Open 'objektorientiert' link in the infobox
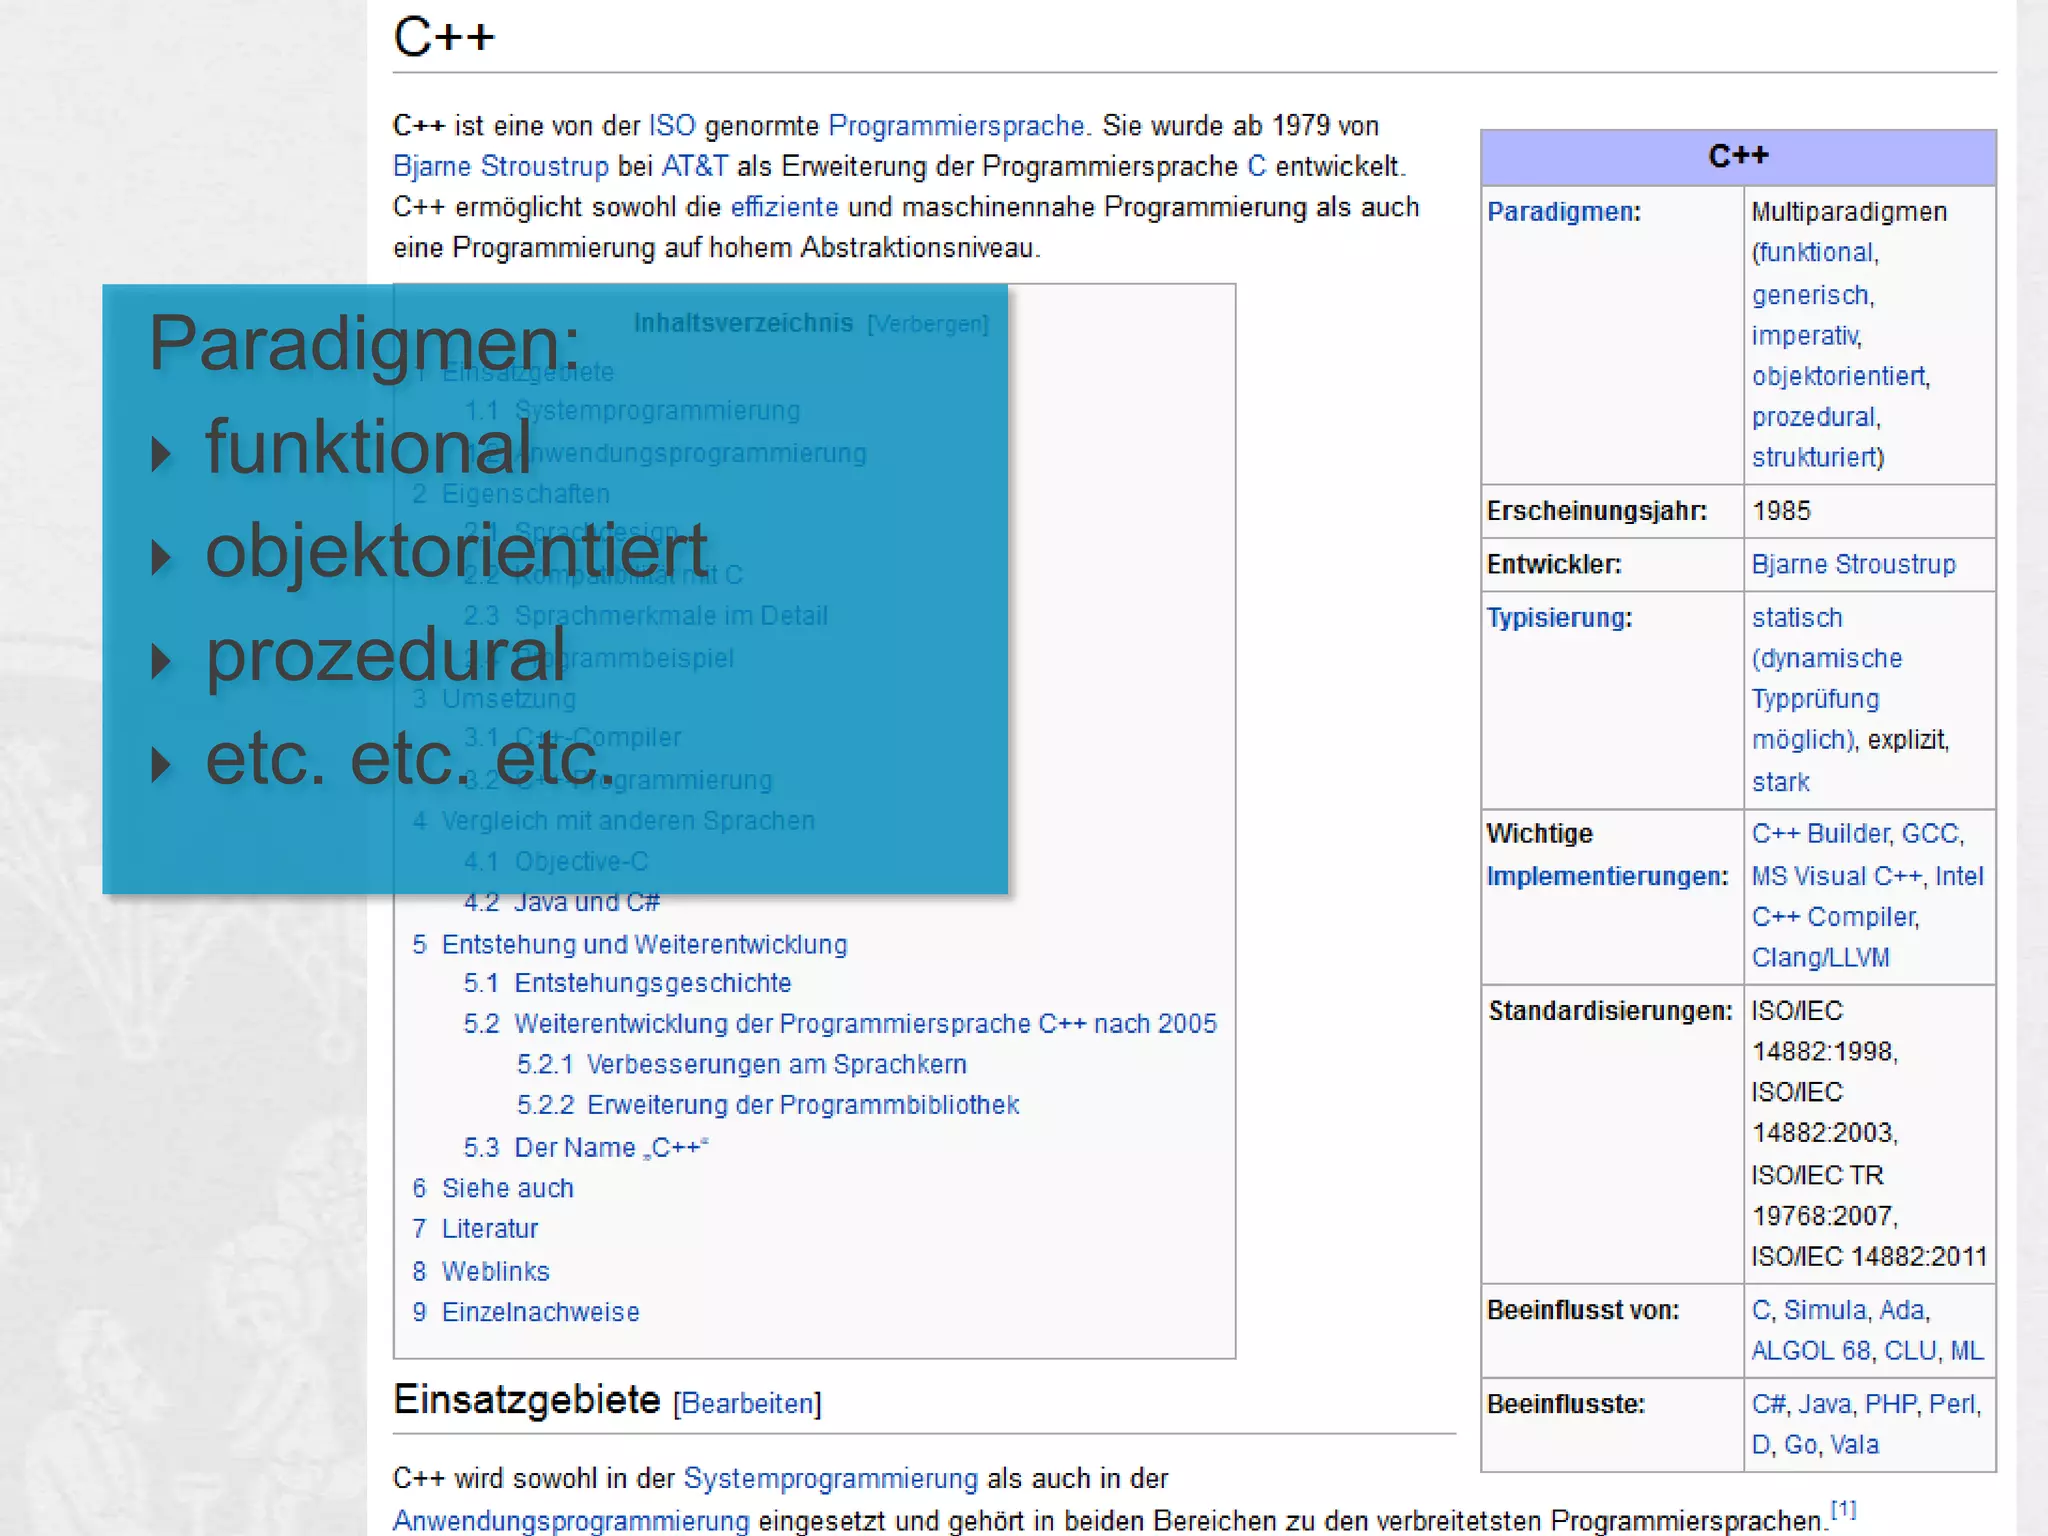This screenshot has height=1536, width=2048. click(x=1838, y=376)
